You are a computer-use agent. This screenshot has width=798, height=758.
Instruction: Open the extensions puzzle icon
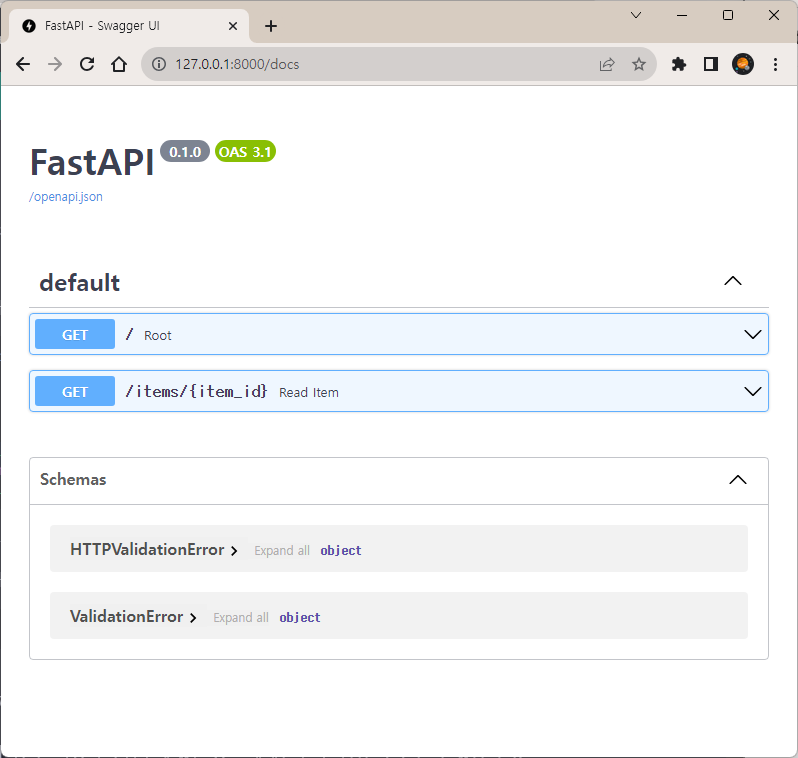(x=679, y=64)
